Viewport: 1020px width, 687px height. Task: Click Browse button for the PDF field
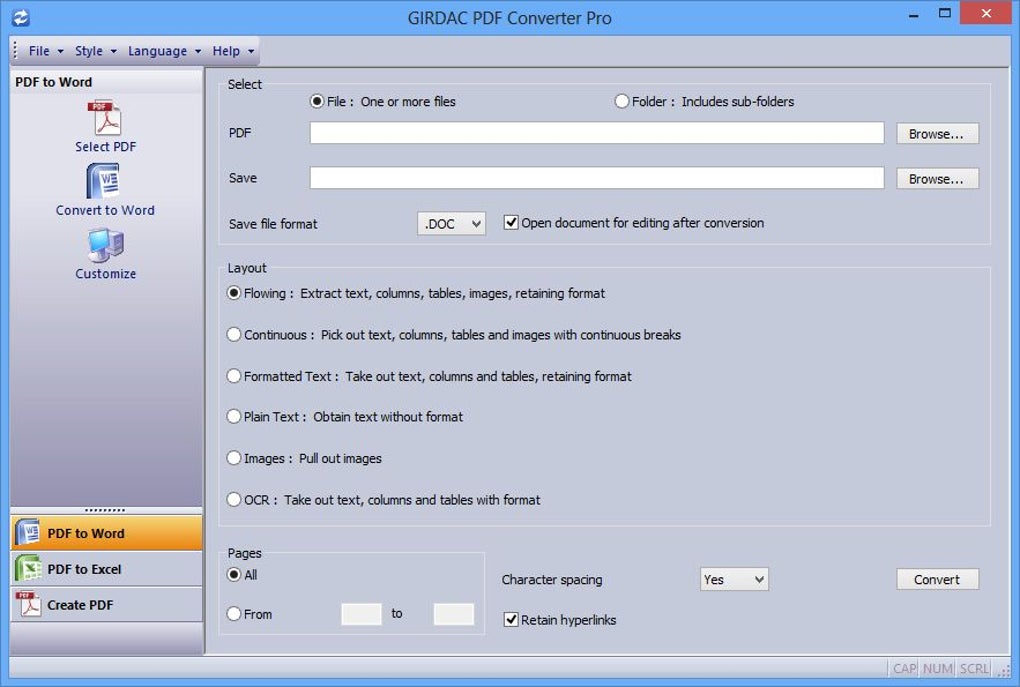point(937,133)
